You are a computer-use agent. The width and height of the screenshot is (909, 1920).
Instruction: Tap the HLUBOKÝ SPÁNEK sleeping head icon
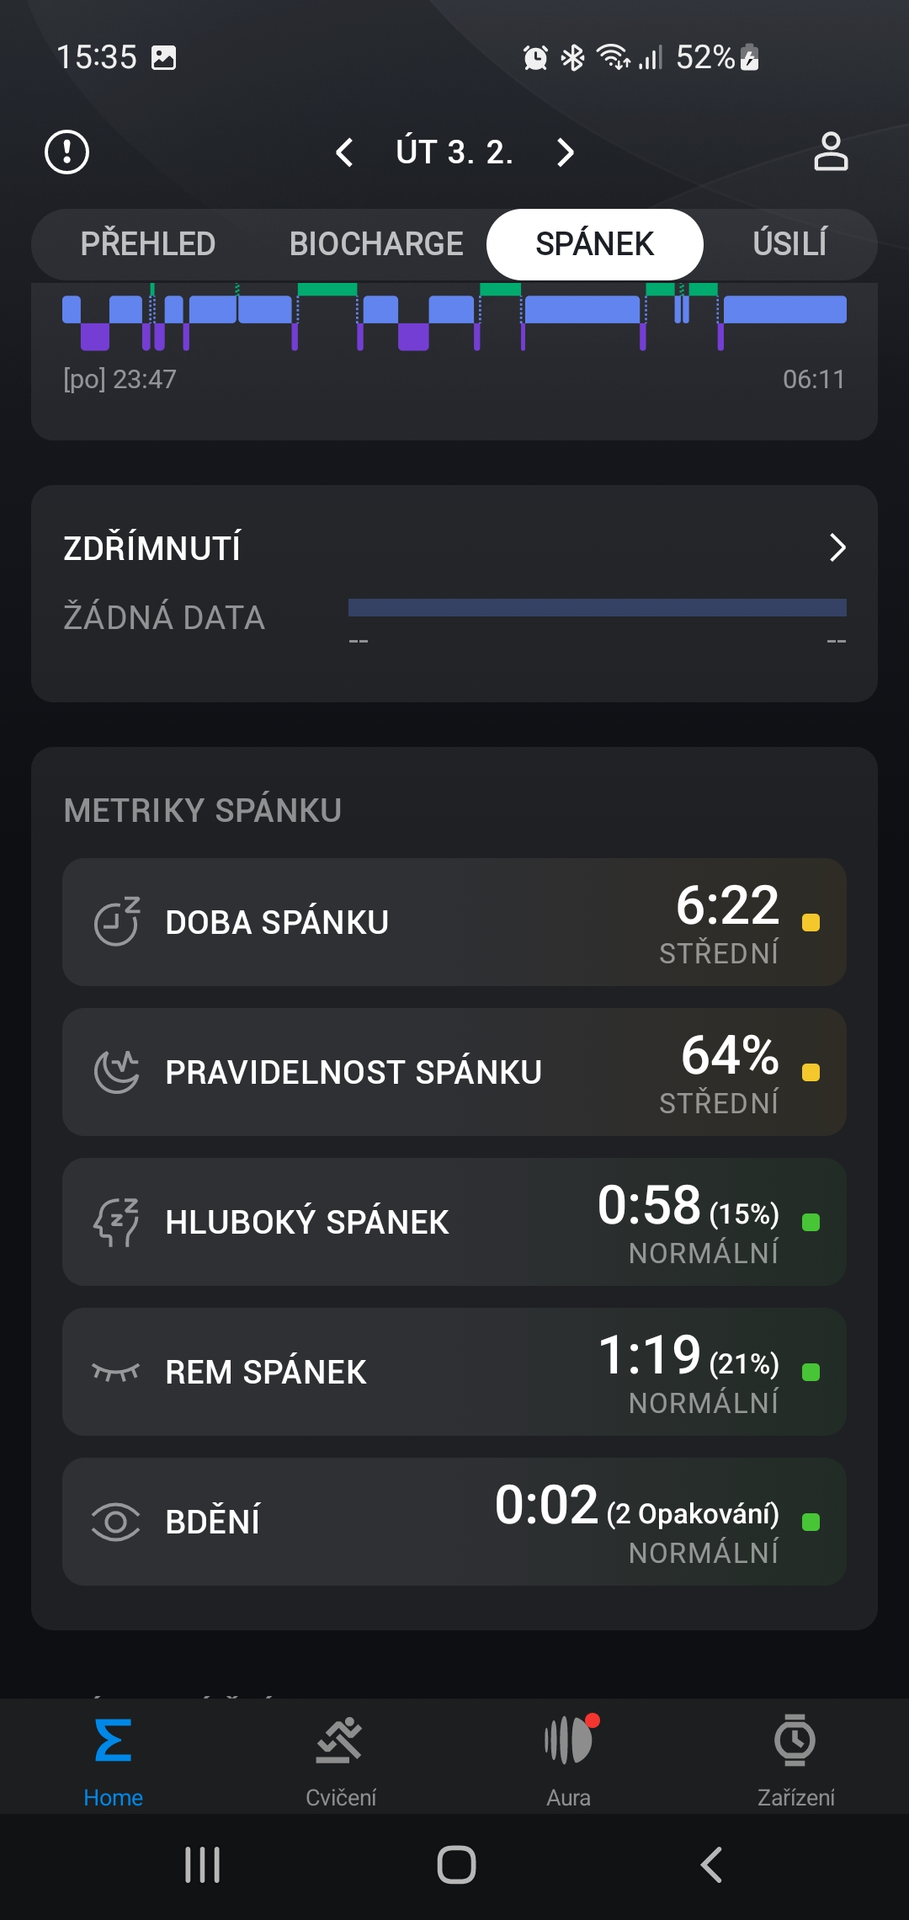[x=116, y=1222]
